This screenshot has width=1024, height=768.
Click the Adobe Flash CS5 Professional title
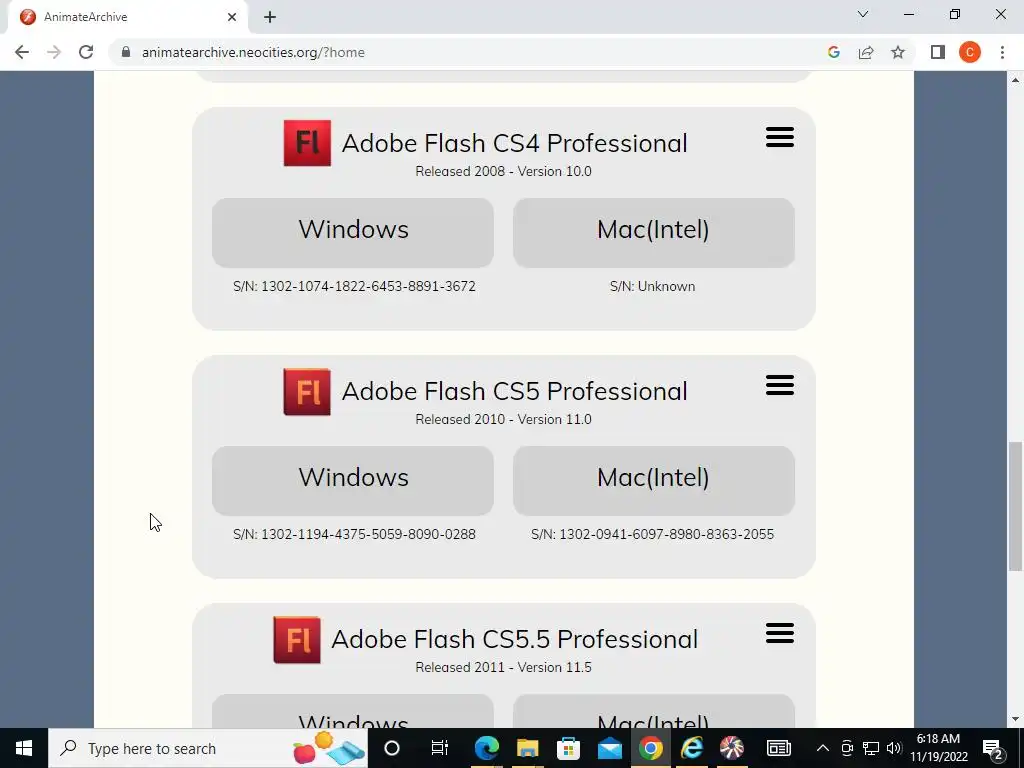pos(515,391)
